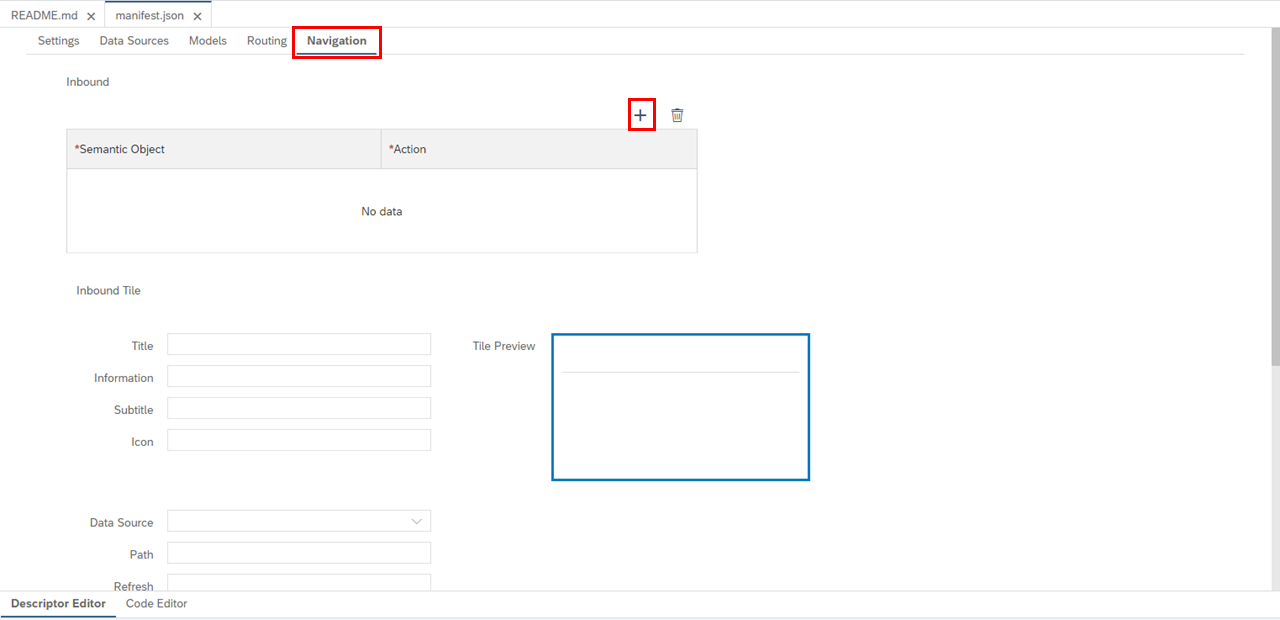
Task: Open the Settings tab
Action: (59, 41)
